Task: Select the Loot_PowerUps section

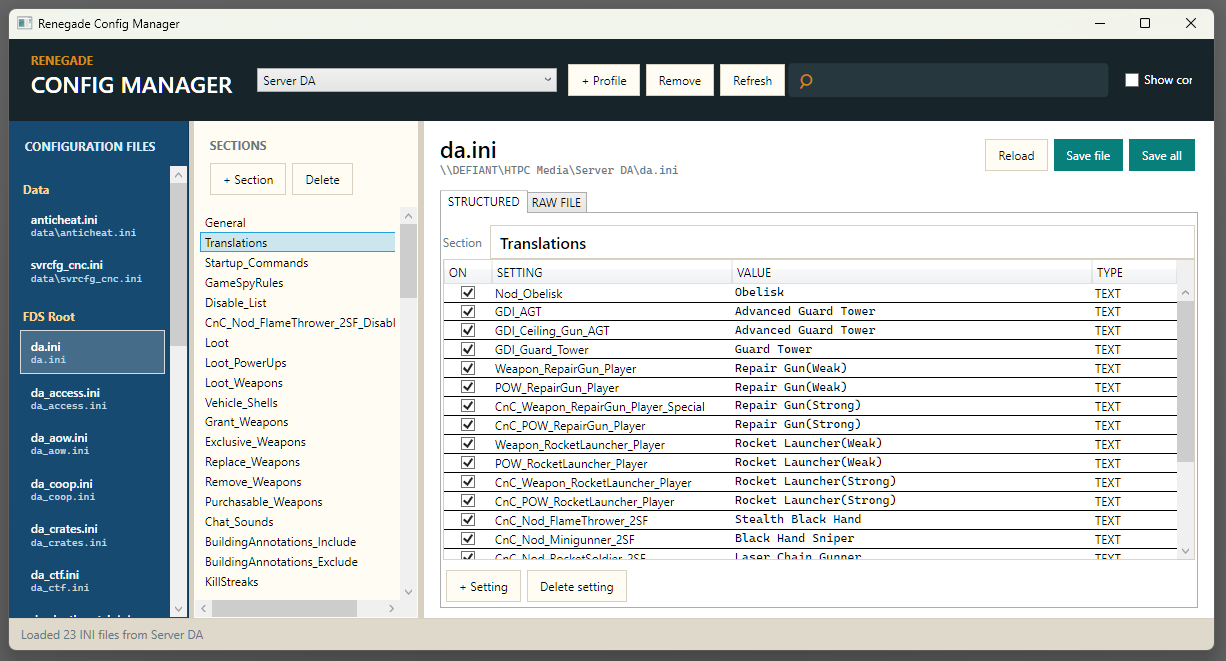Action: [x=298, y=362]
